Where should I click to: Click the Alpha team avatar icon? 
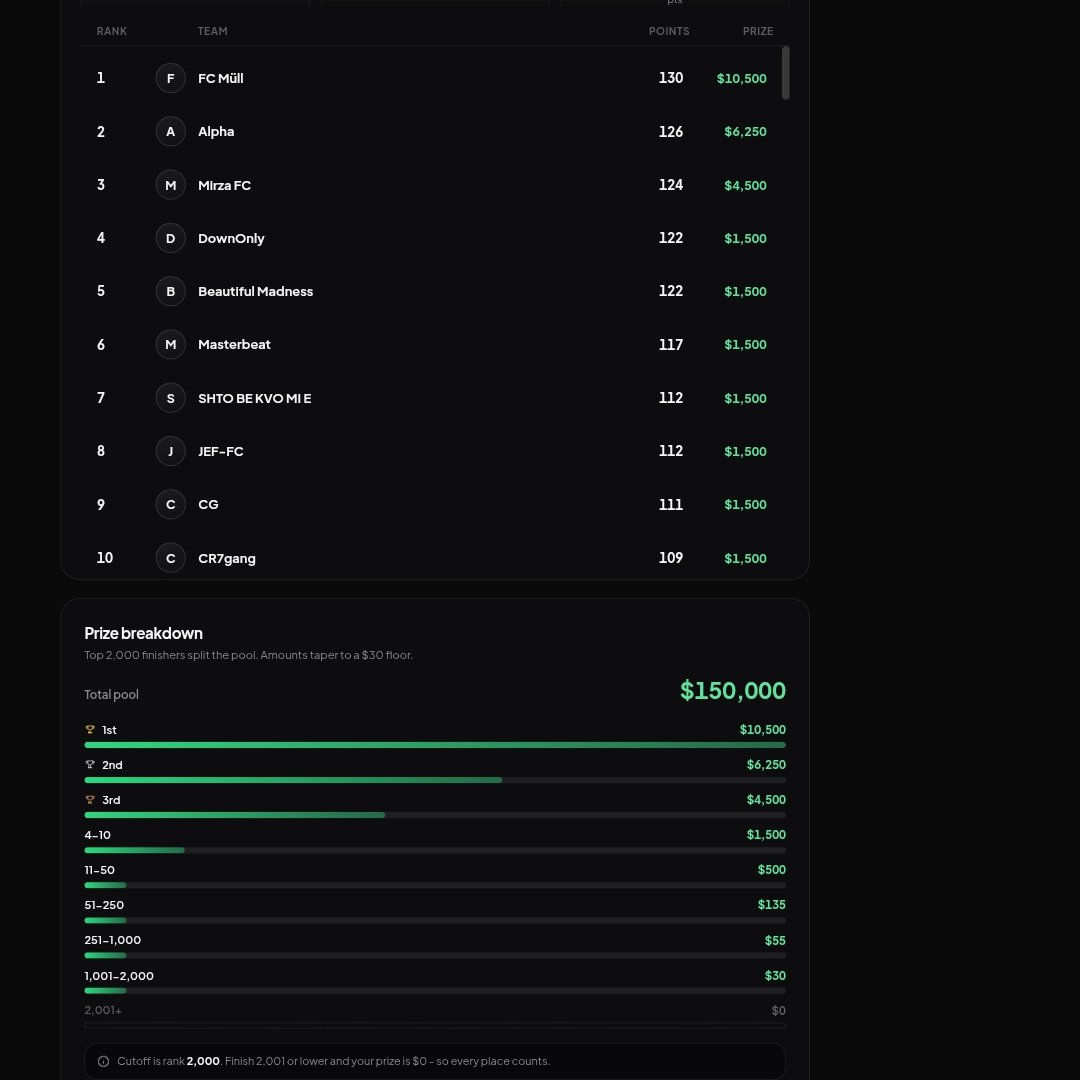[x=170, y=132]
